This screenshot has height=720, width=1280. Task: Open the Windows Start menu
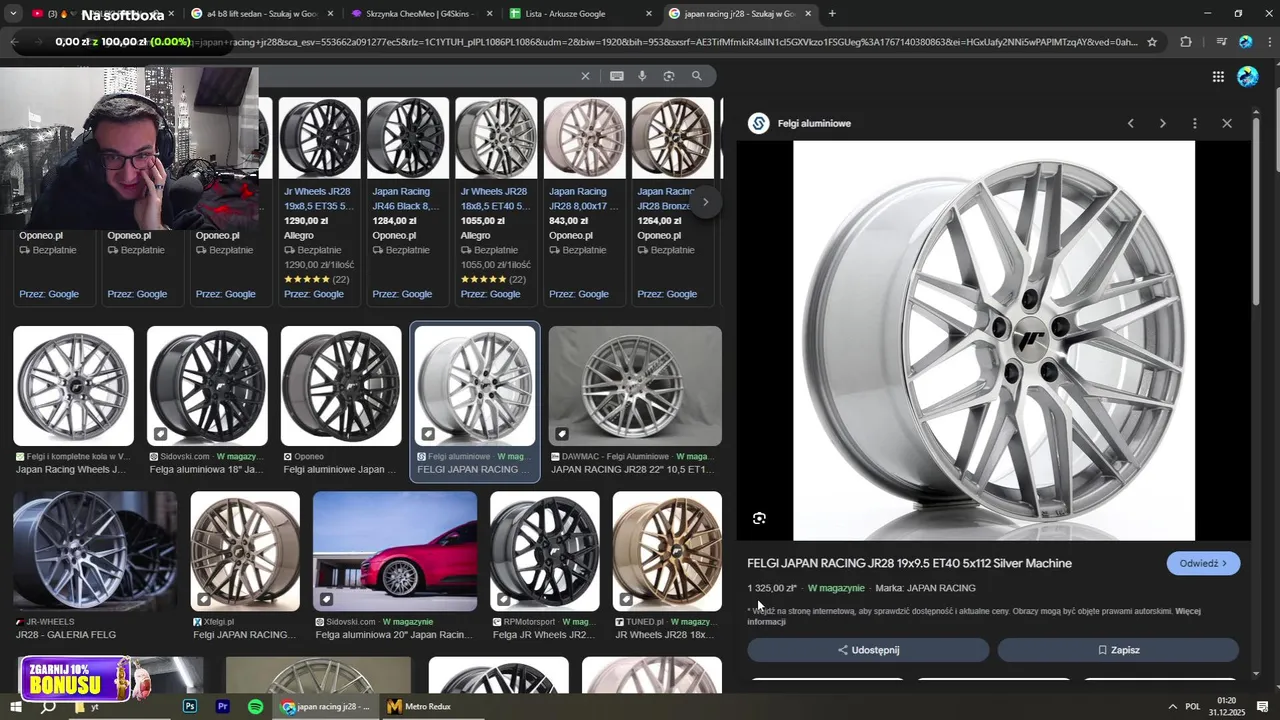(x=14, y=706)
